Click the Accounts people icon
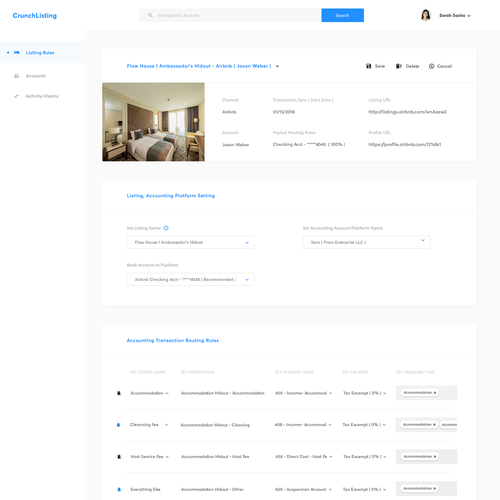This screenshot has width=500, height=500. pos(17,76)
